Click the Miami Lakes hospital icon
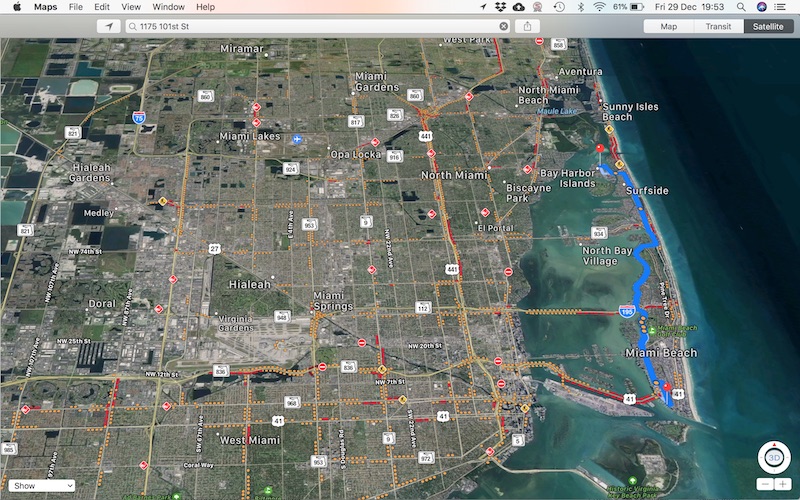Screen dimensions: 800x500 click(297, 137)
